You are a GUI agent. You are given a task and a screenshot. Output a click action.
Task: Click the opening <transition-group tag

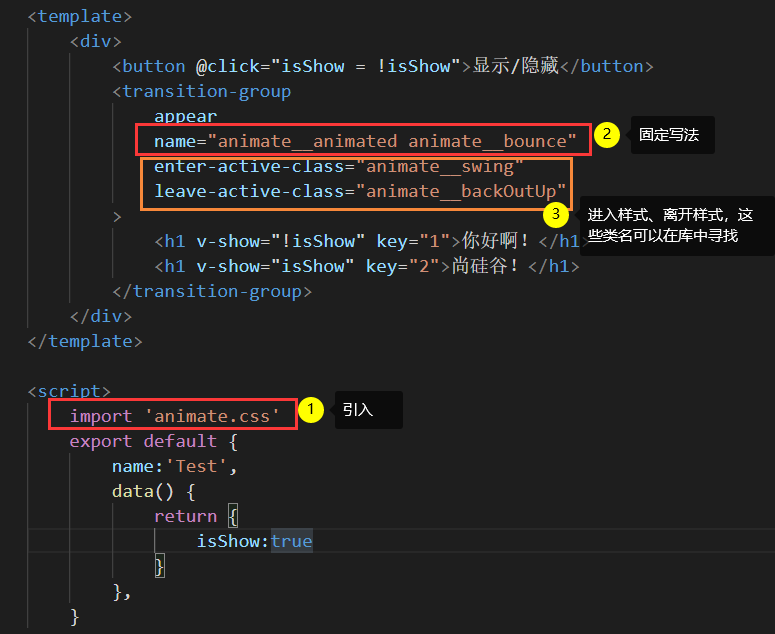202,91
